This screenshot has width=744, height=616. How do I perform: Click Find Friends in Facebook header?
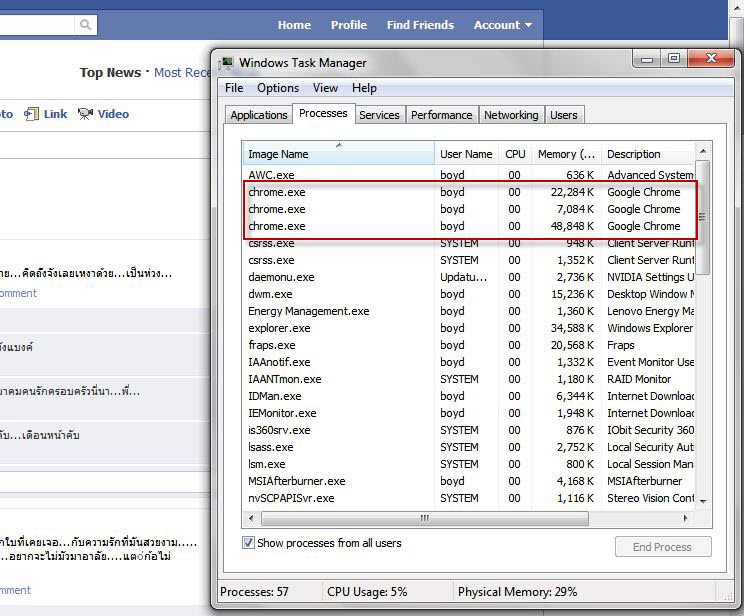420,25
